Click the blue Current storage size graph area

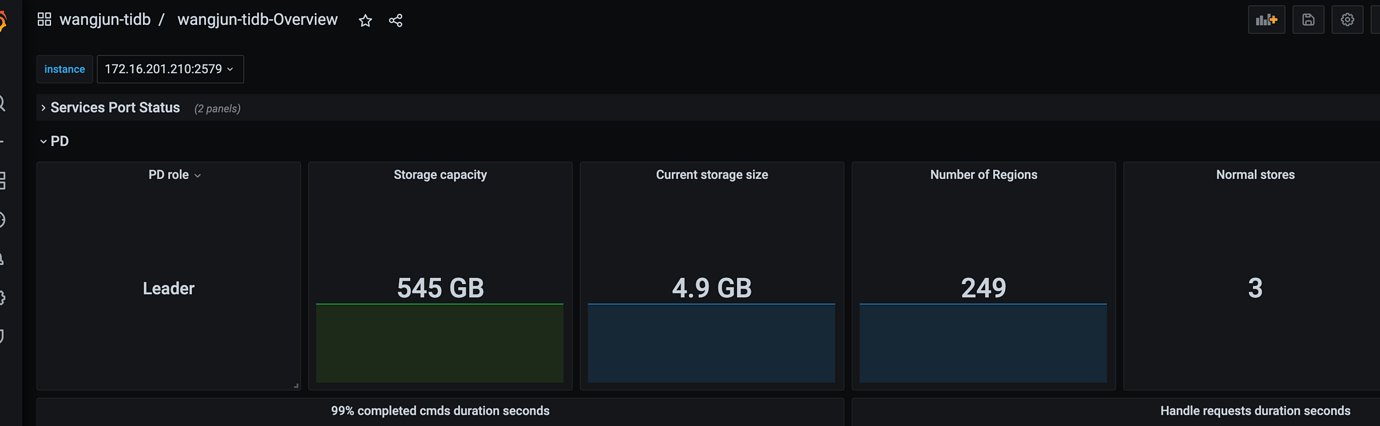pyautogui.click(x=711, y=343)
